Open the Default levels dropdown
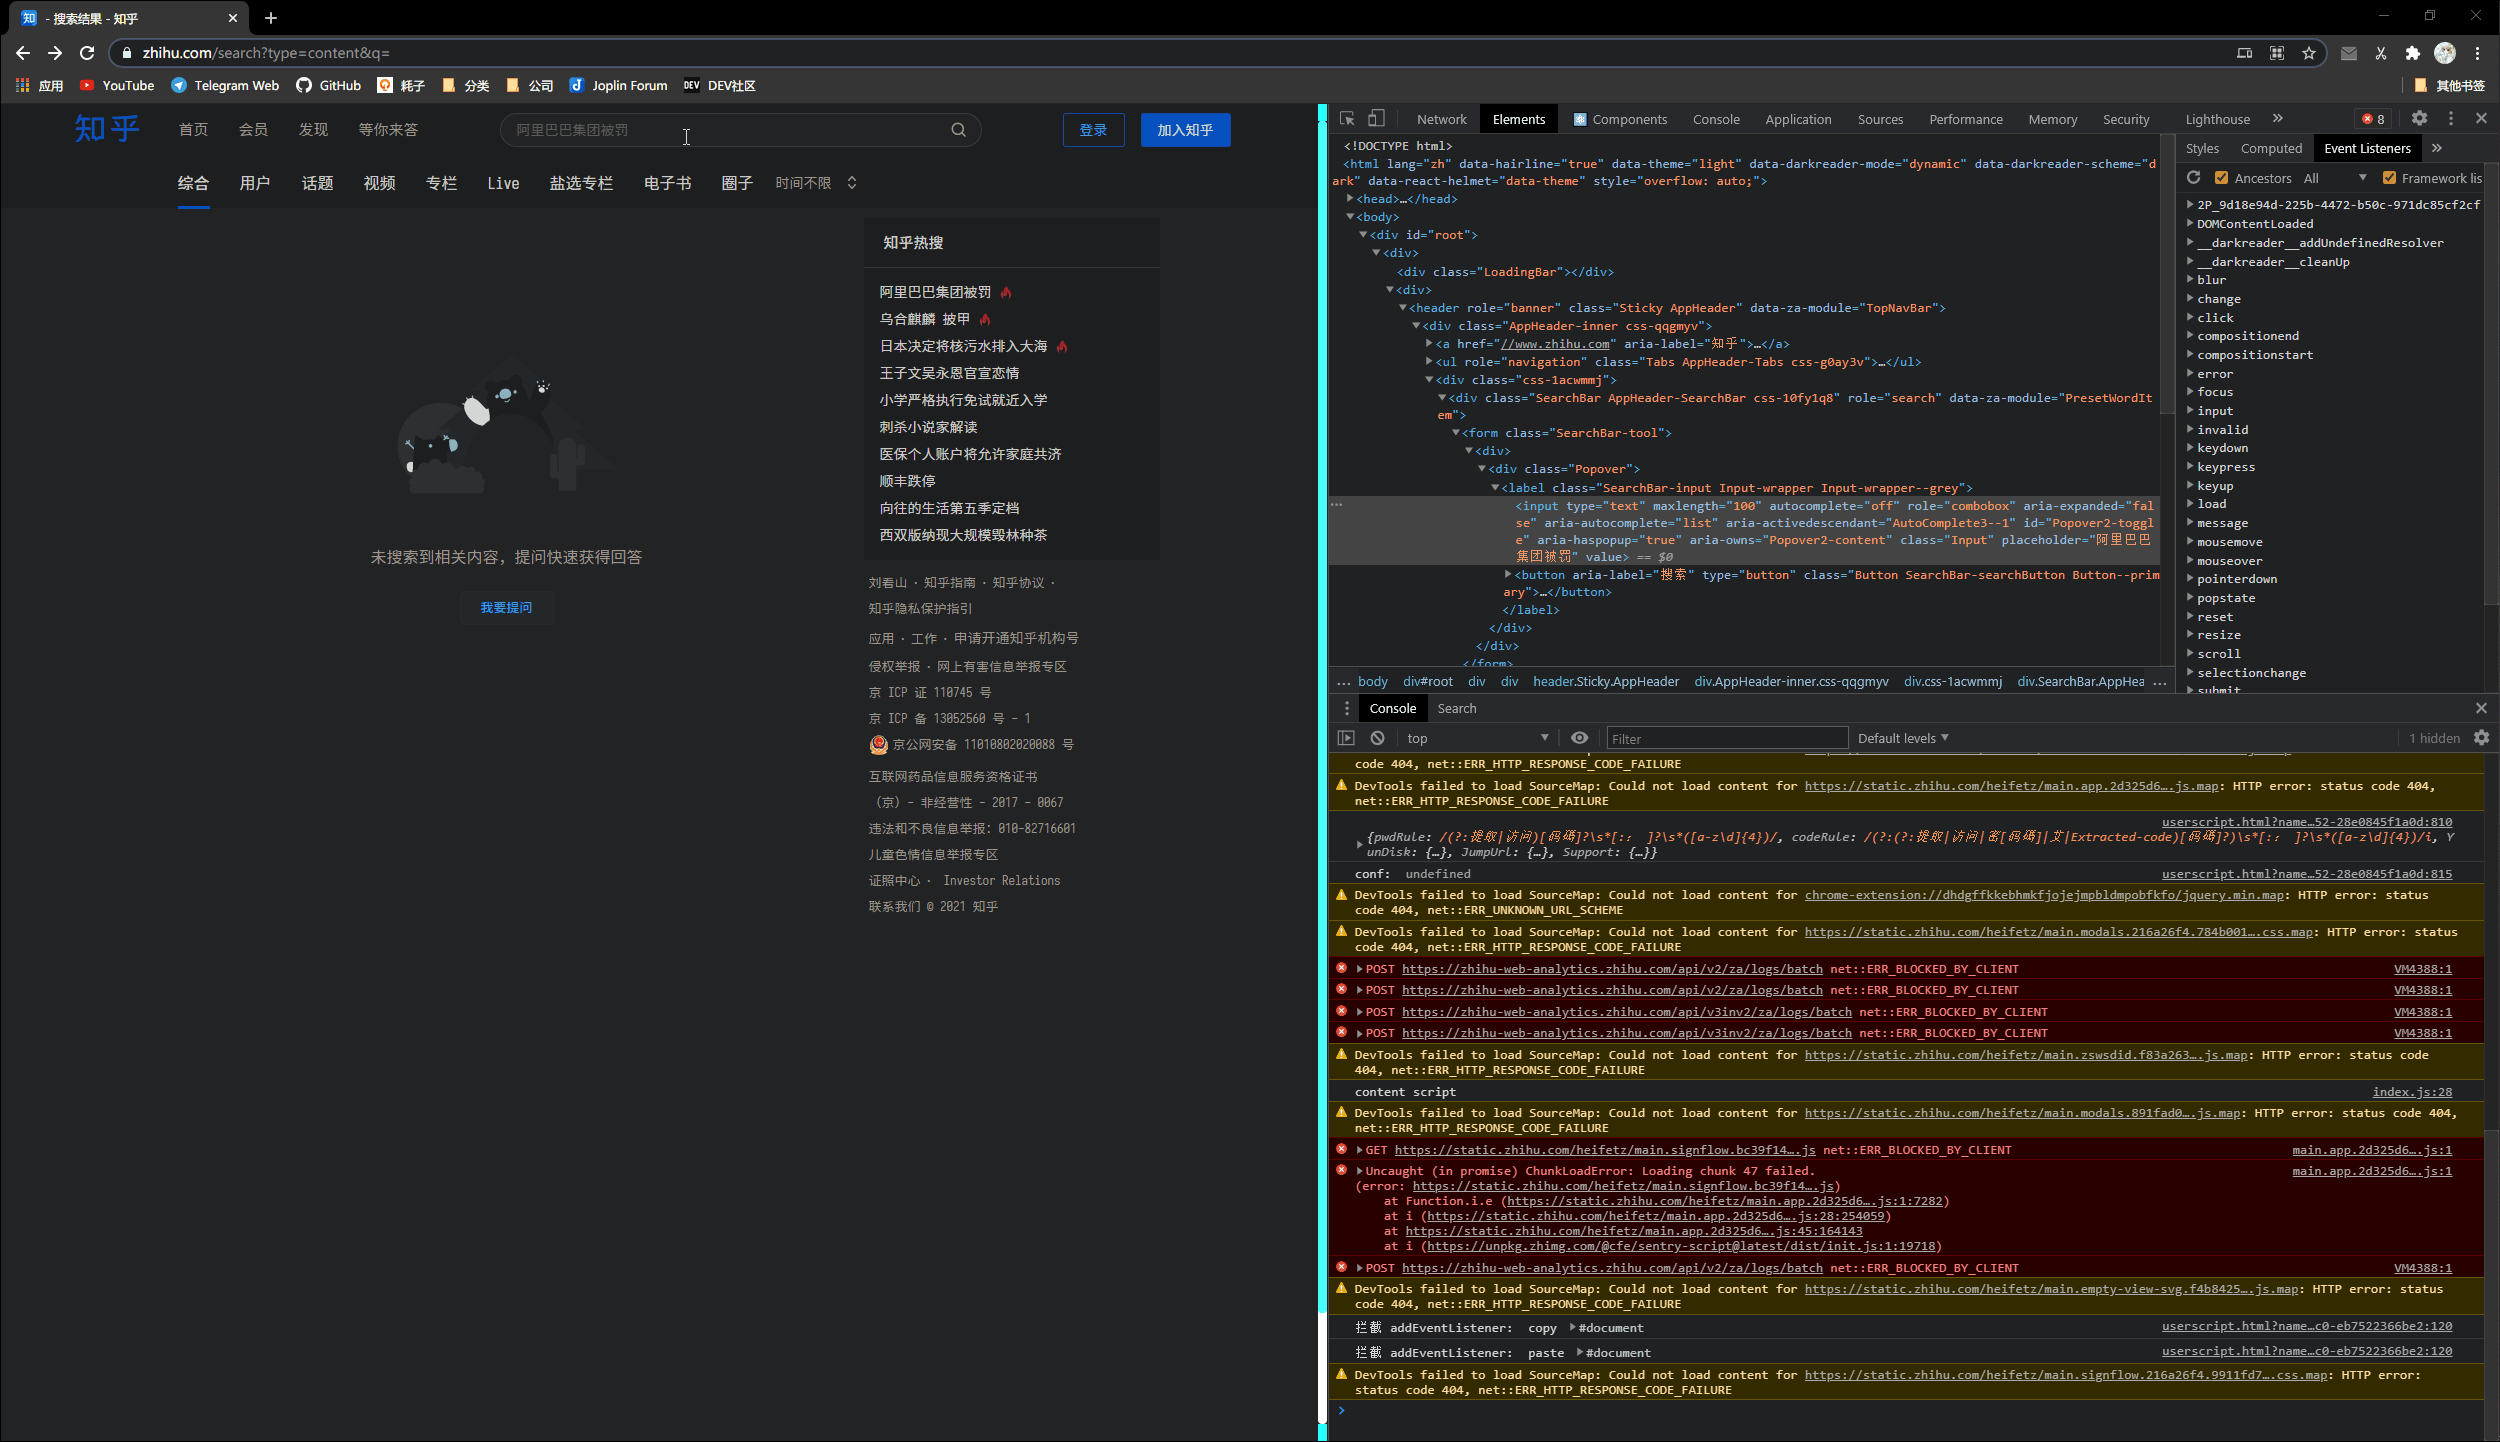 (x=1903, y=738)
